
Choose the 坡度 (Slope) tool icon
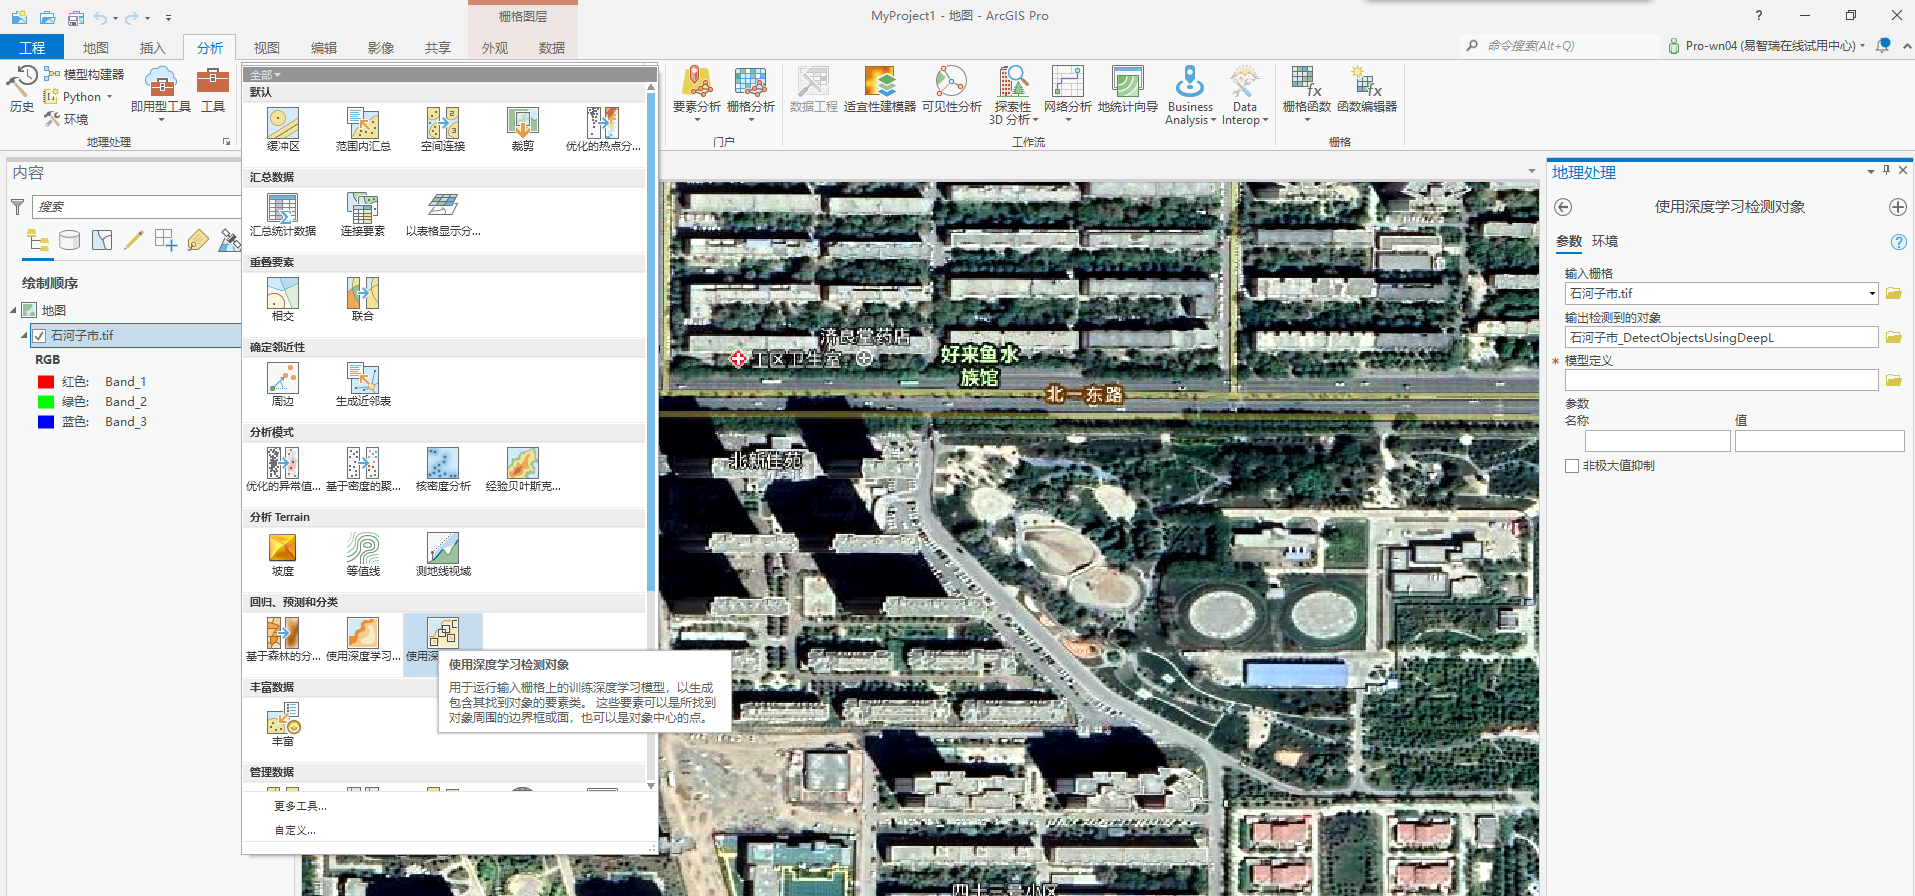pos(283,549)
